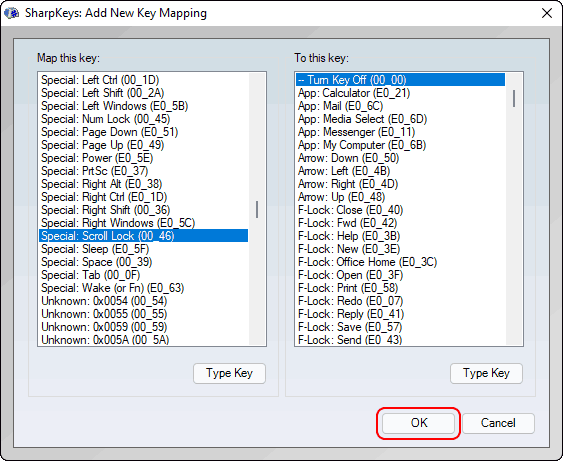Choose Special: Left Ctrl (00_1D)
Screen dimensions: 563x461
(x=143, y=80)
